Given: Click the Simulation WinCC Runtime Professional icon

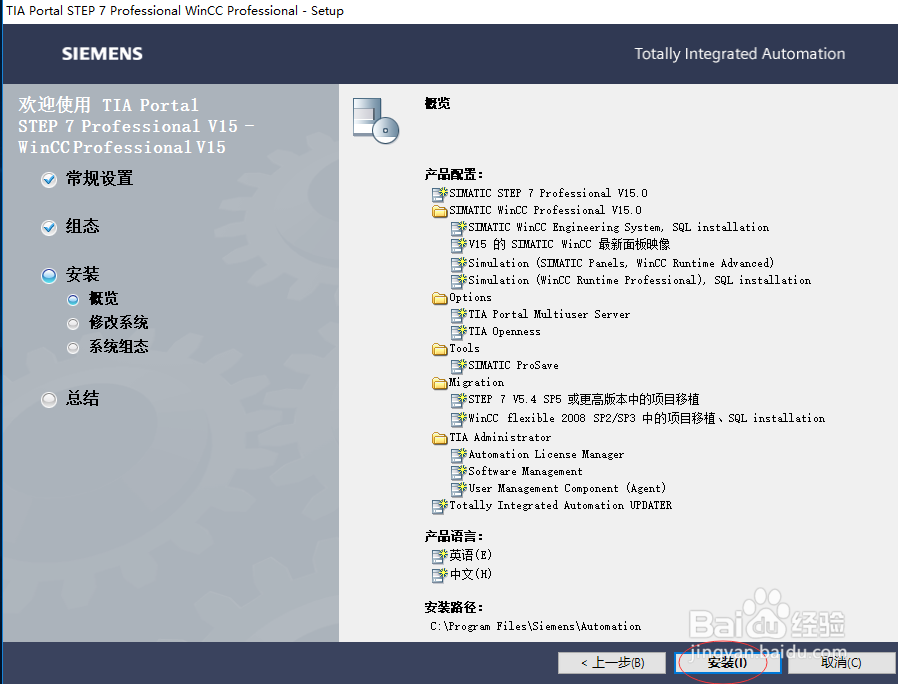Looking at the screenshot, I should pos(459,281).
